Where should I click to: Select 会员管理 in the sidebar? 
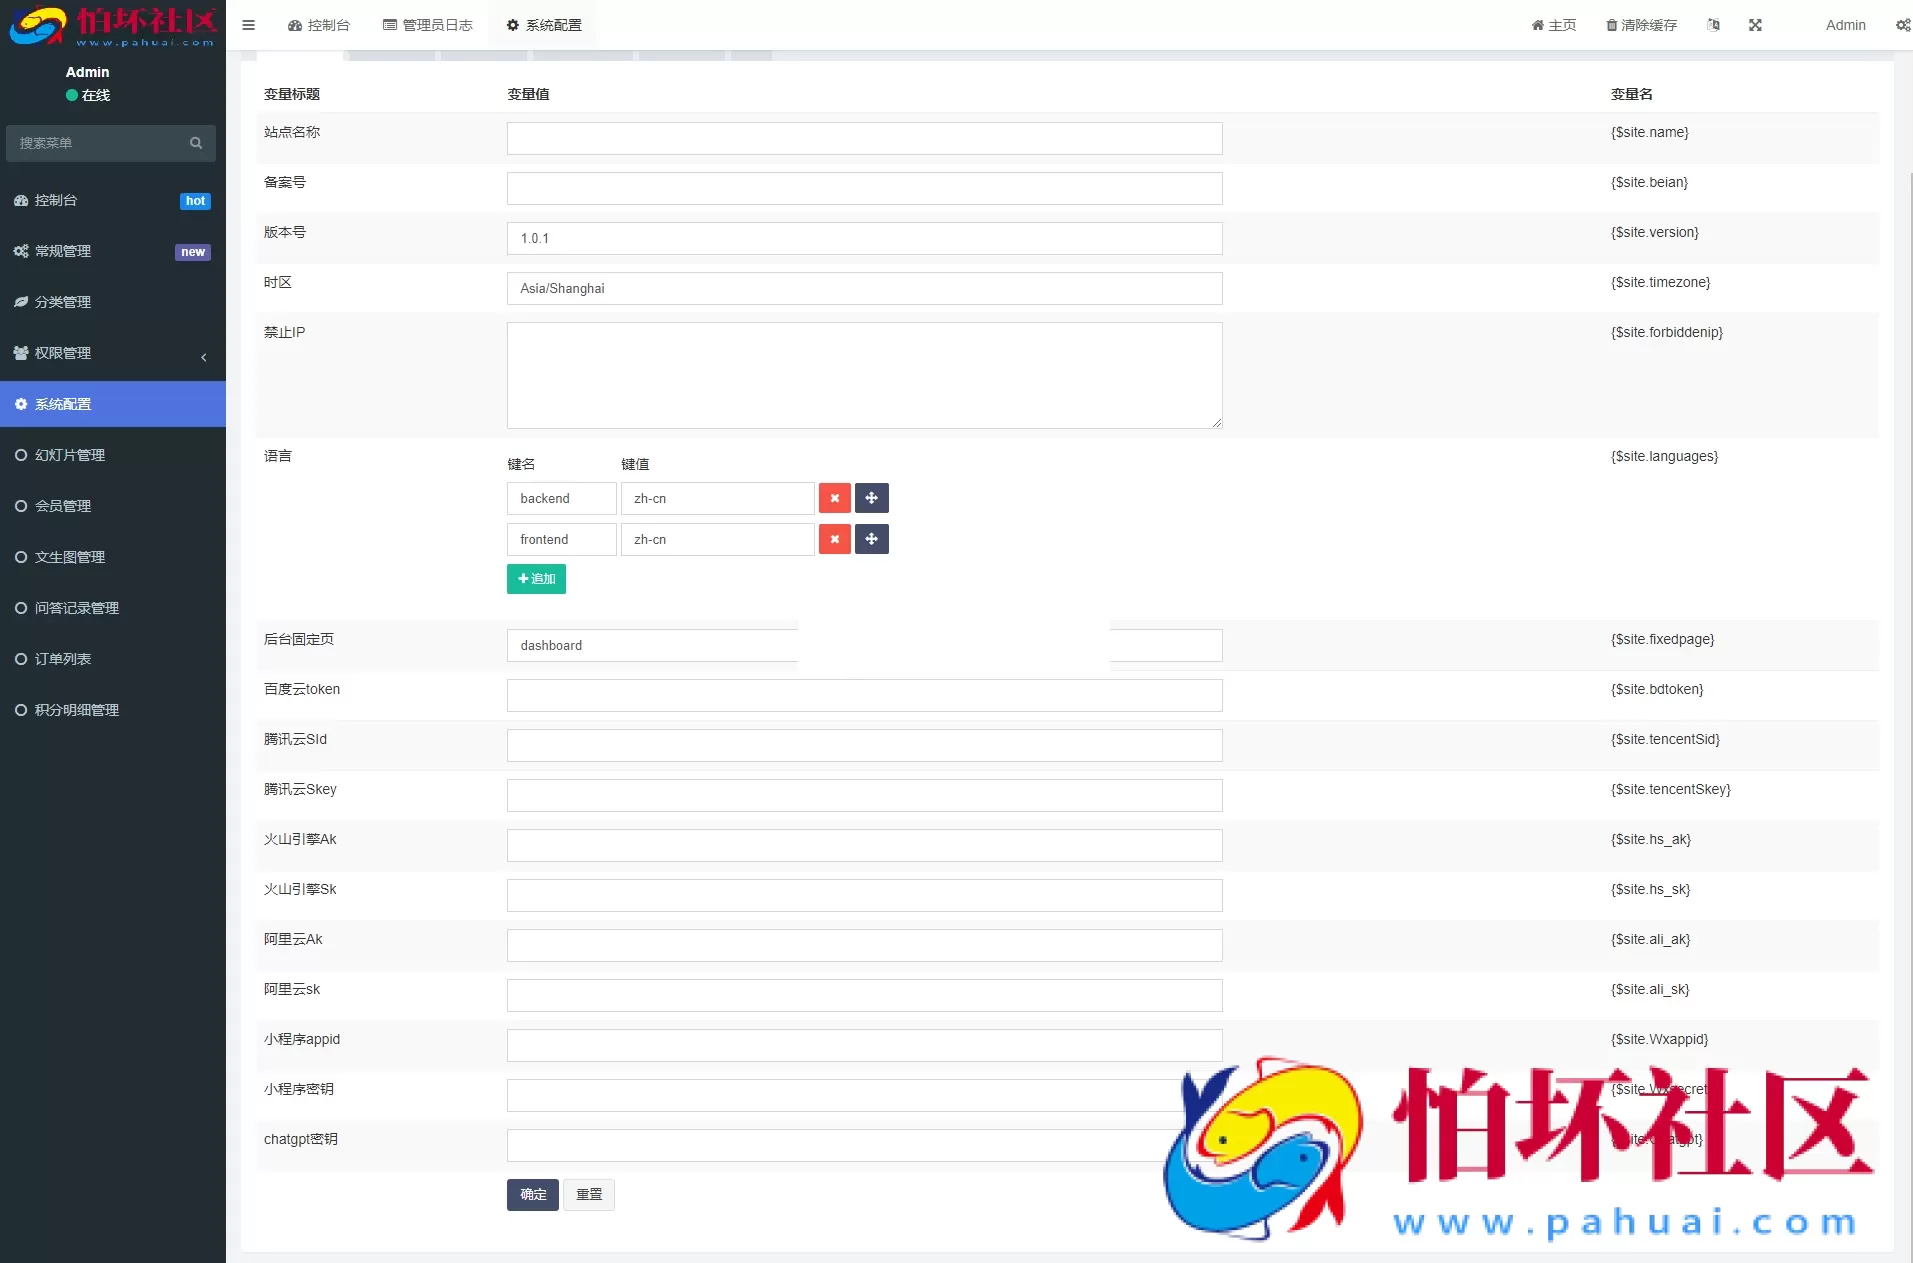click(64, 506)
